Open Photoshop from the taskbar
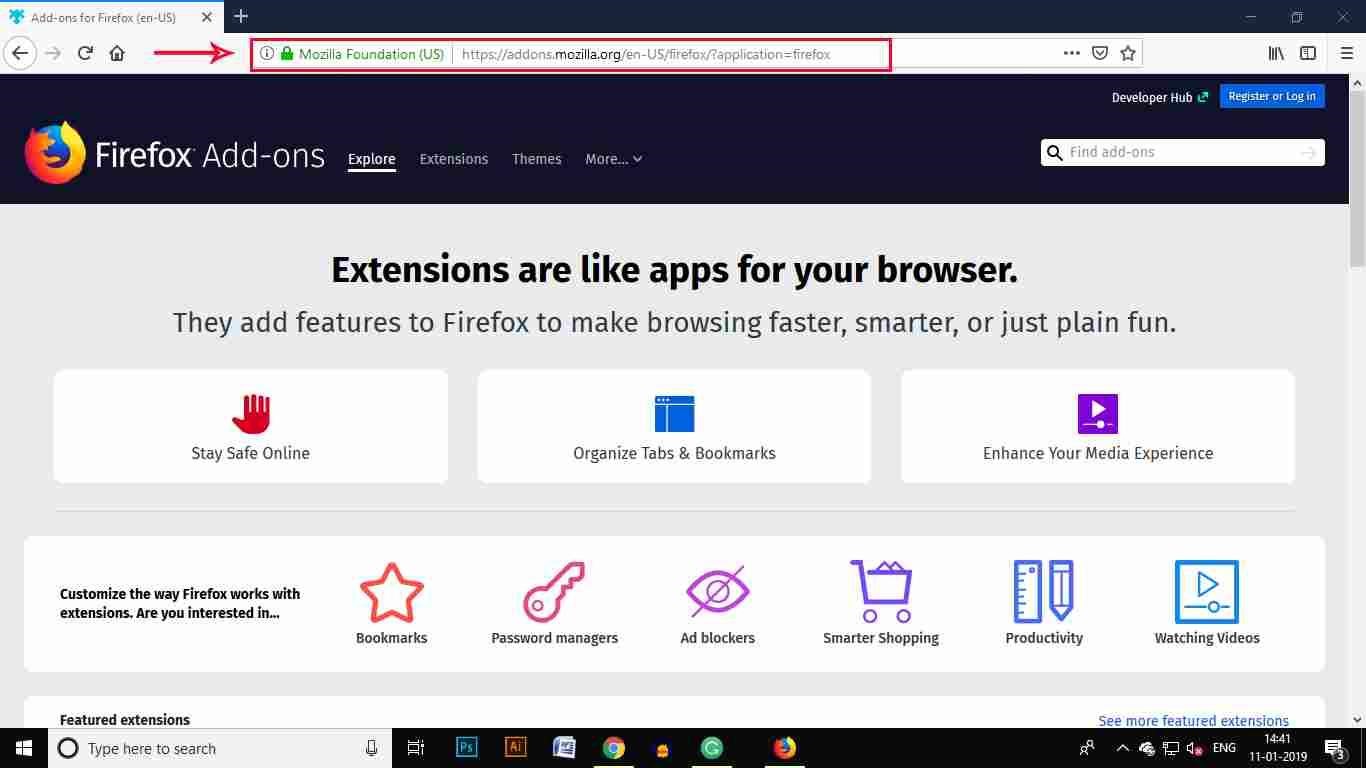Viewport: 1366px width, 768px height. coord(466,747)
